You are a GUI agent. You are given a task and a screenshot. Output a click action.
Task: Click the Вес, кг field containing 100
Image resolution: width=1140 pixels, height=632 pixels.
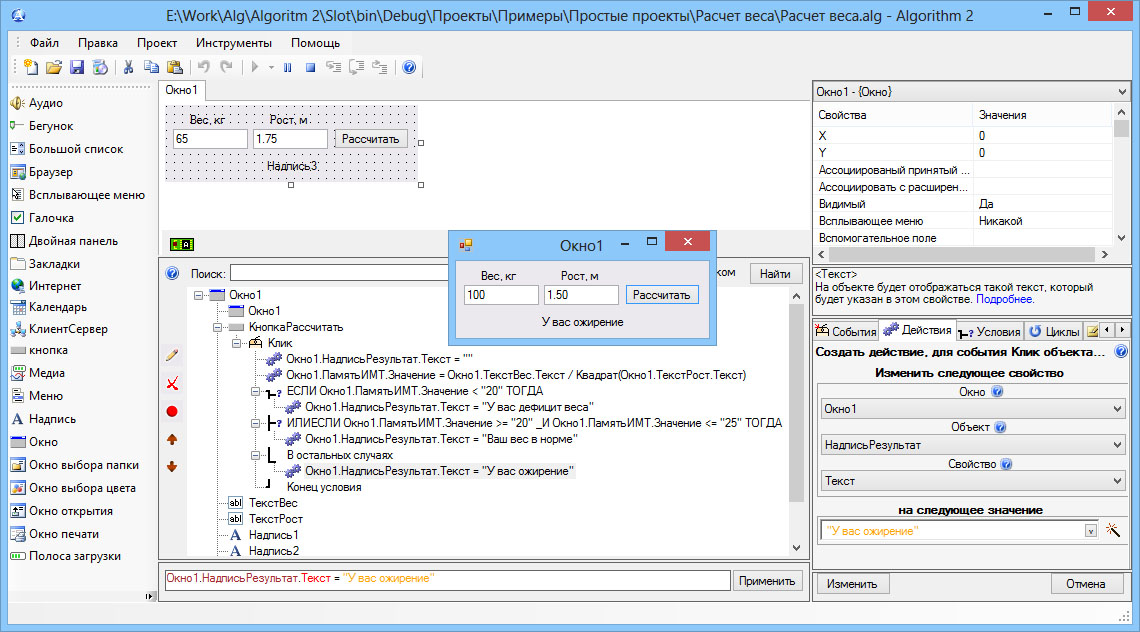501,295
